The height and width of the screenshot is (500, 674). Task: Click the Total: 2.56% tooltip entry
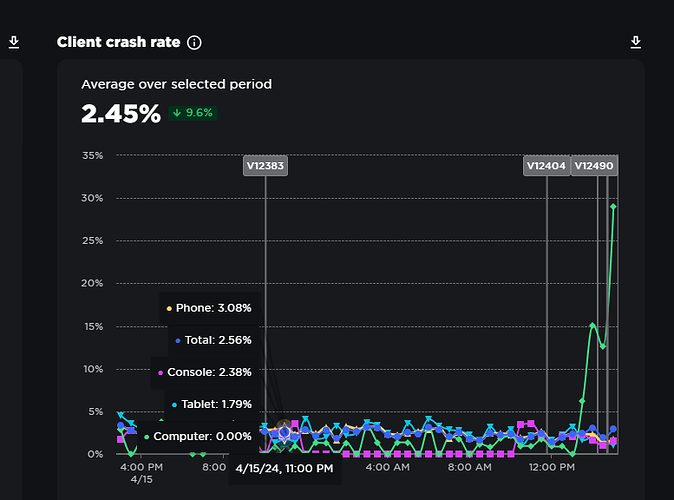coord(214,340)
